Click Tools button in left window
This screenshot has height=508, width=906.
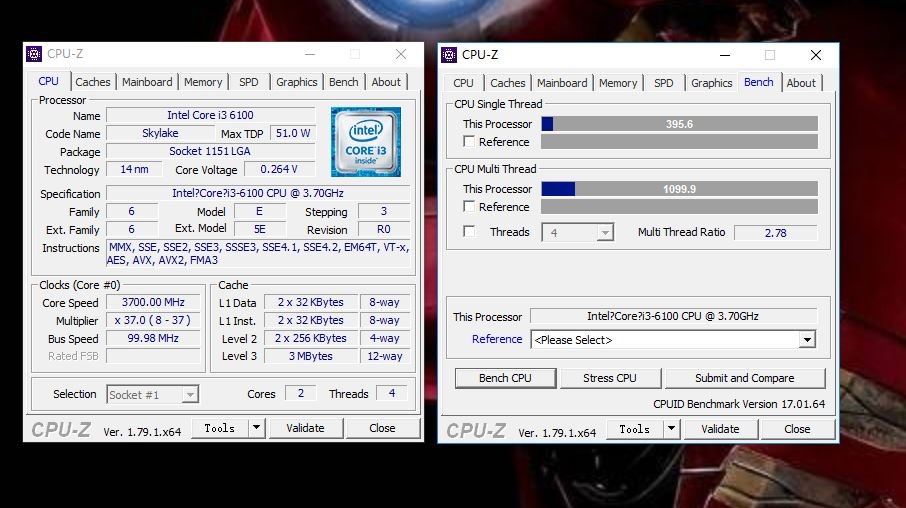[x=220, y=428]
